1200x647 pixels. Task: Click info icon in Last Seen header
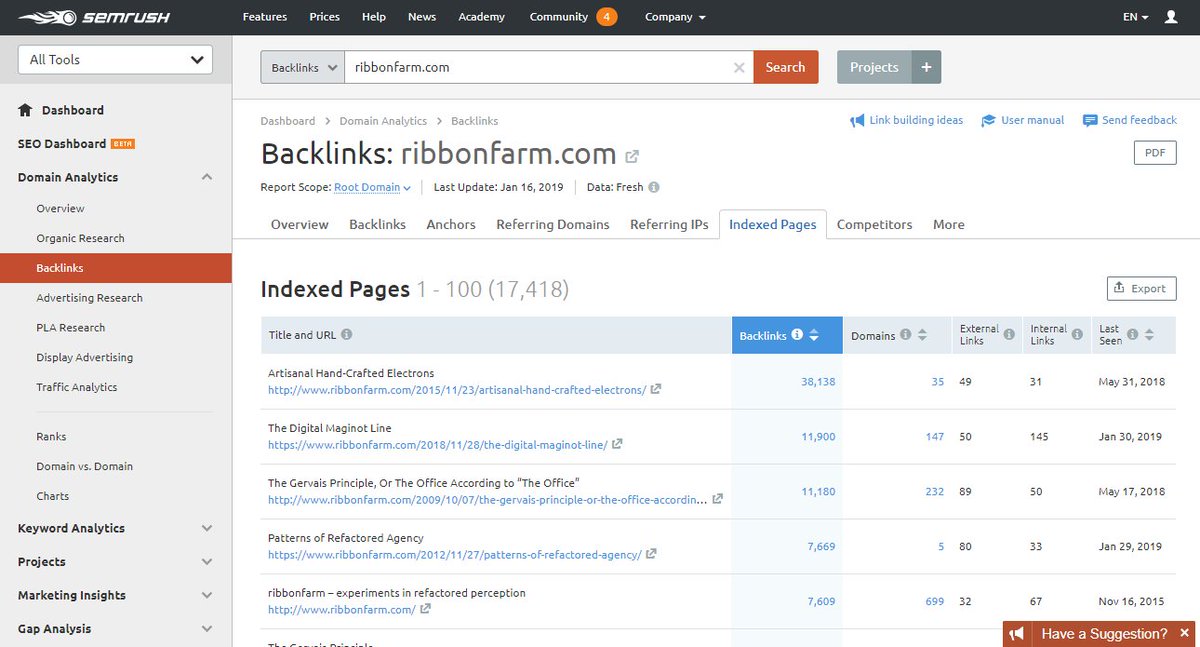pos(1132,335)
